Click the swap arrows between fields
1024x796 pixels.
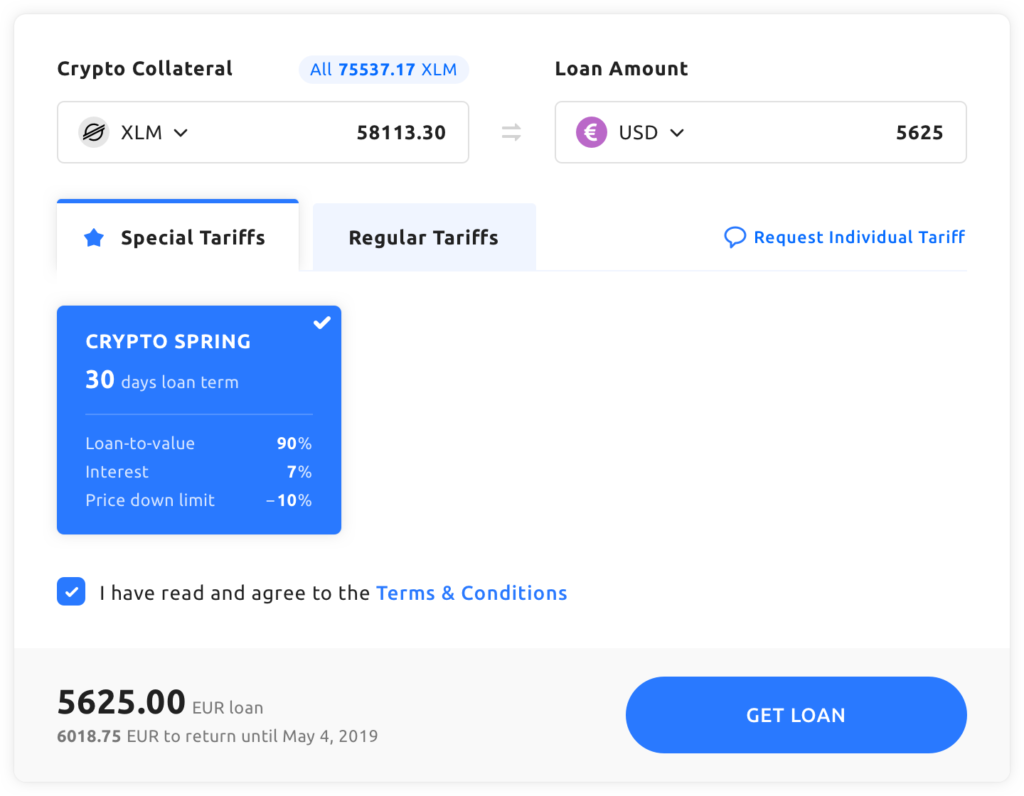(511, 132)
